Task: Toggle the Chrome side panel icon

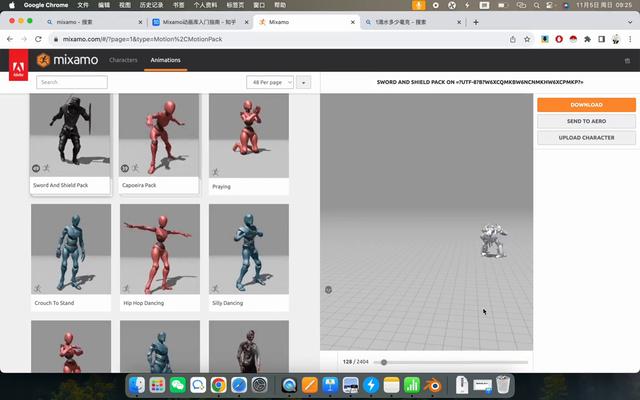Action: [x=602, y=39]
